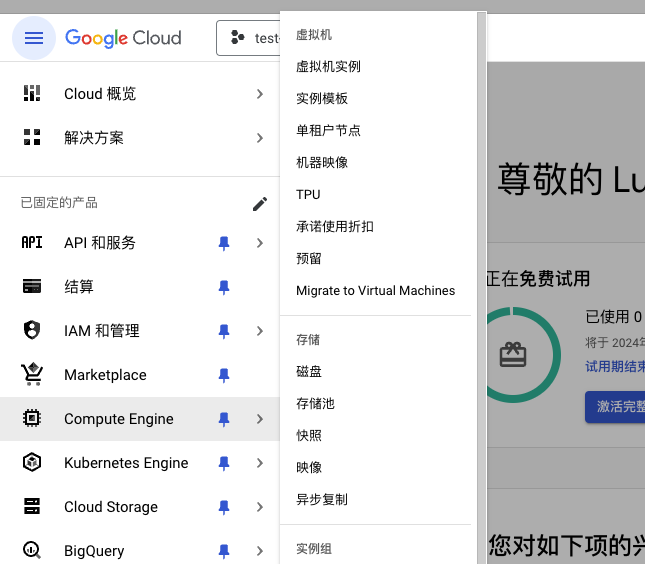Select the BigQuery label
645x564 pixels.
pyautogui.click(x=94, y=550)
